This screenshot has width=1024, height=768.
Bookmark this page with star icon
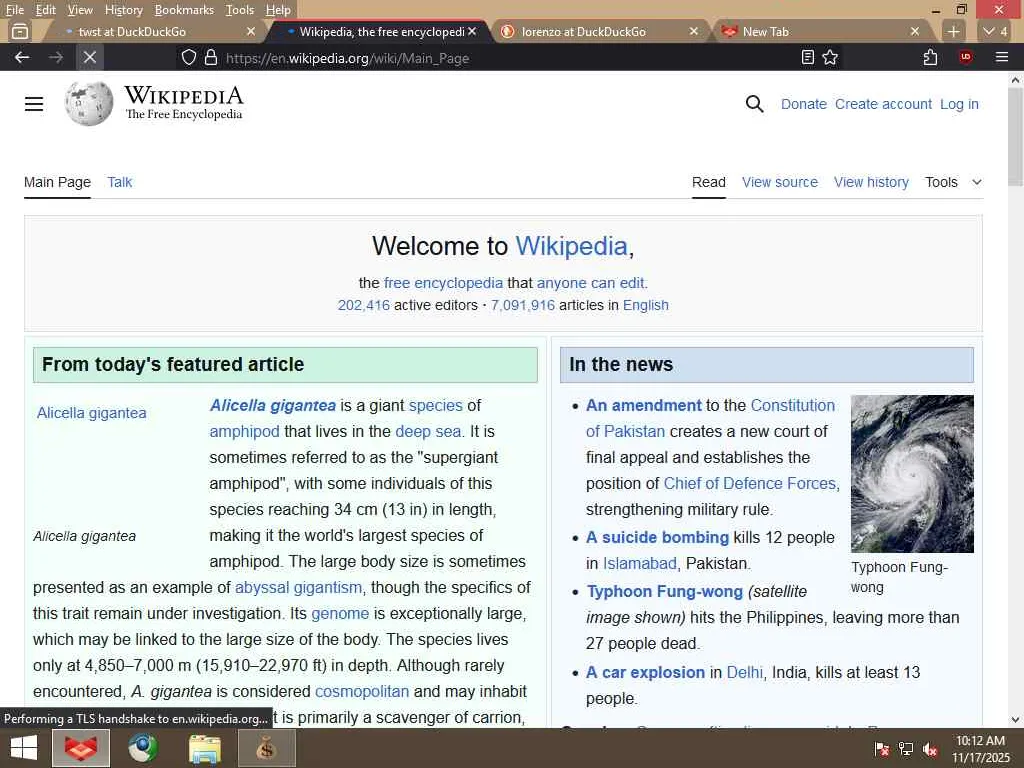click(830, 57)
